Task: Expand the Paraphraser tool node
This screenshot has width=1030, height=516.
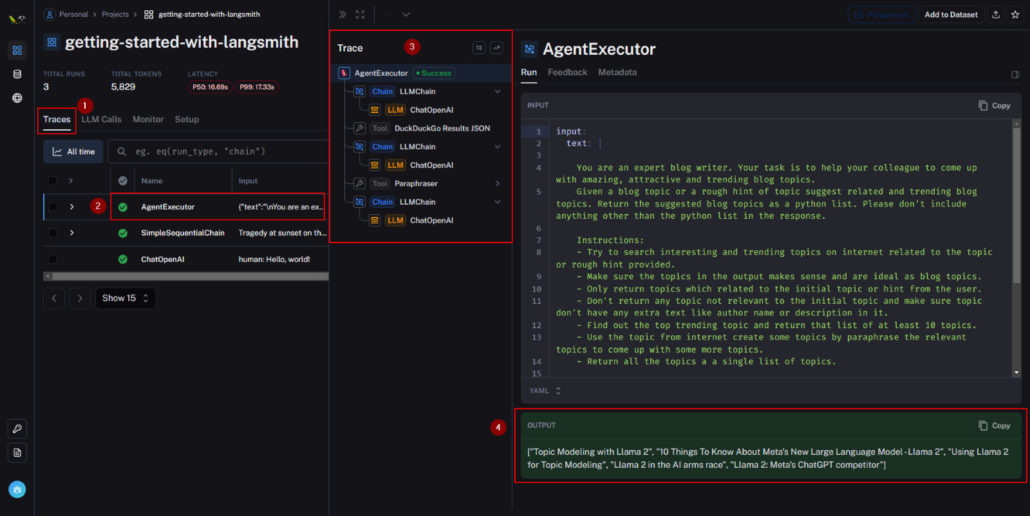Action: 498,183
